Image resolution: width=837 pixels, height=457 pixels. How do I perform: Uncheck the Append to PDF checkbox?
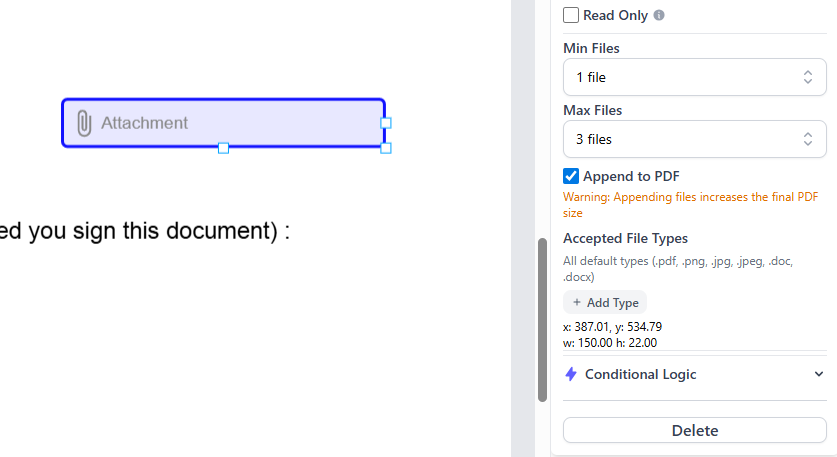coord(571,176)
